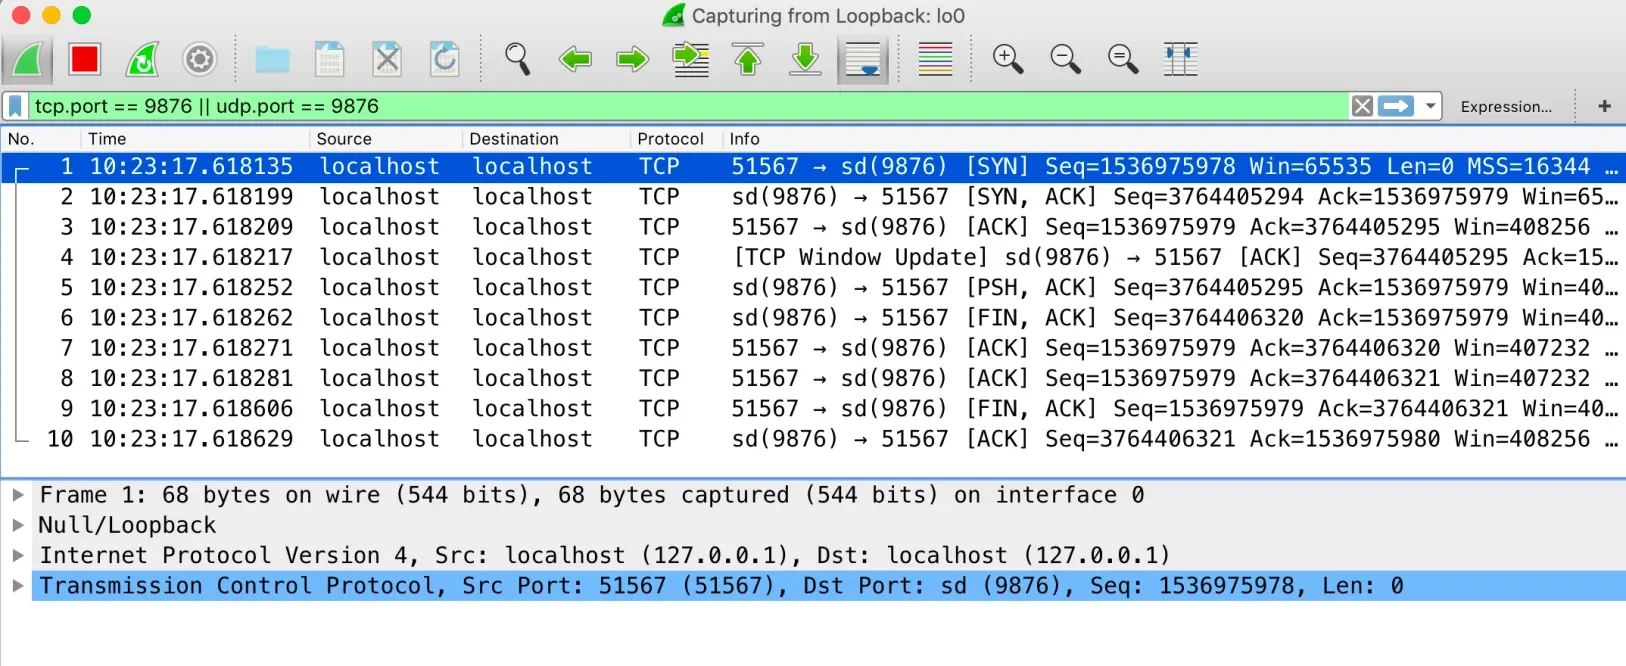Toggle packet colorization rules
The image size is (1626, 666).
(935, 60)
